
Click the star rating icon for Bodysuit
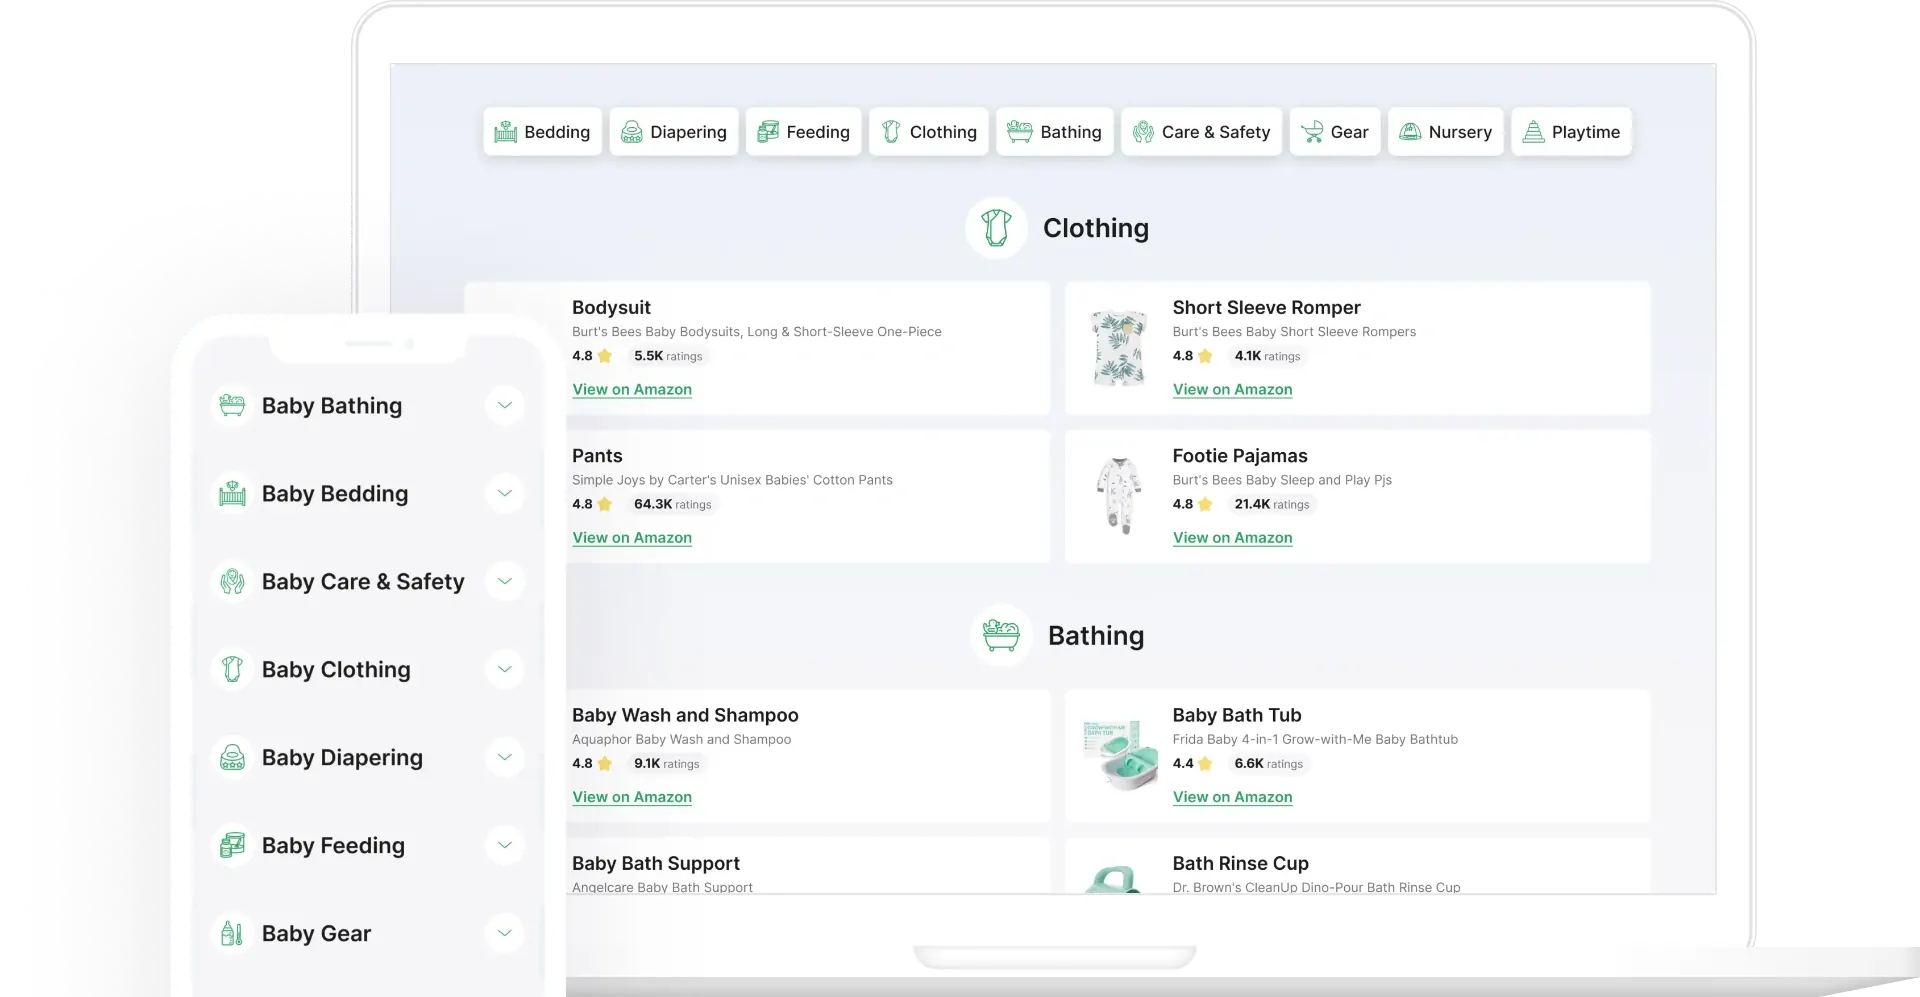[x=605, y=356]
